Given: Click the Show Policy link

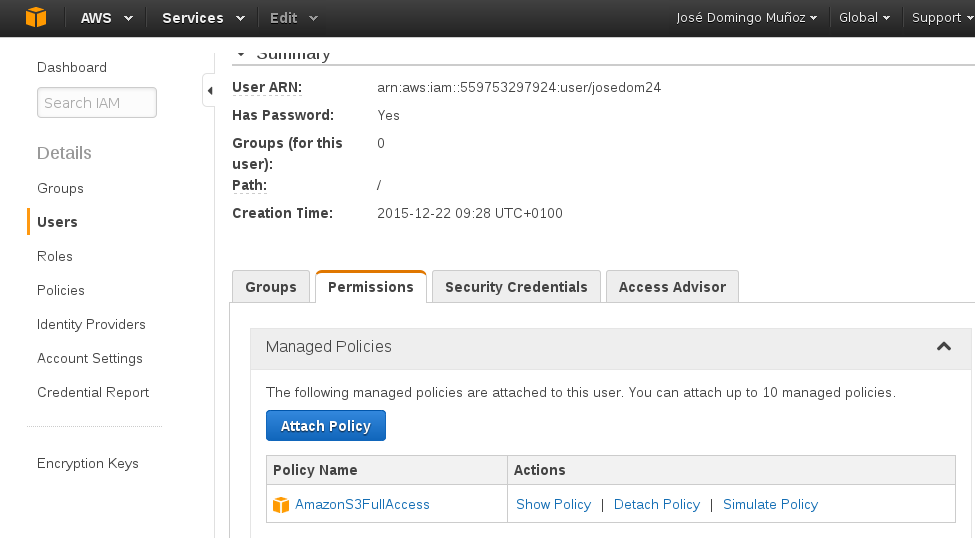Looking at the screenshot, I should (x=553, y=505).
